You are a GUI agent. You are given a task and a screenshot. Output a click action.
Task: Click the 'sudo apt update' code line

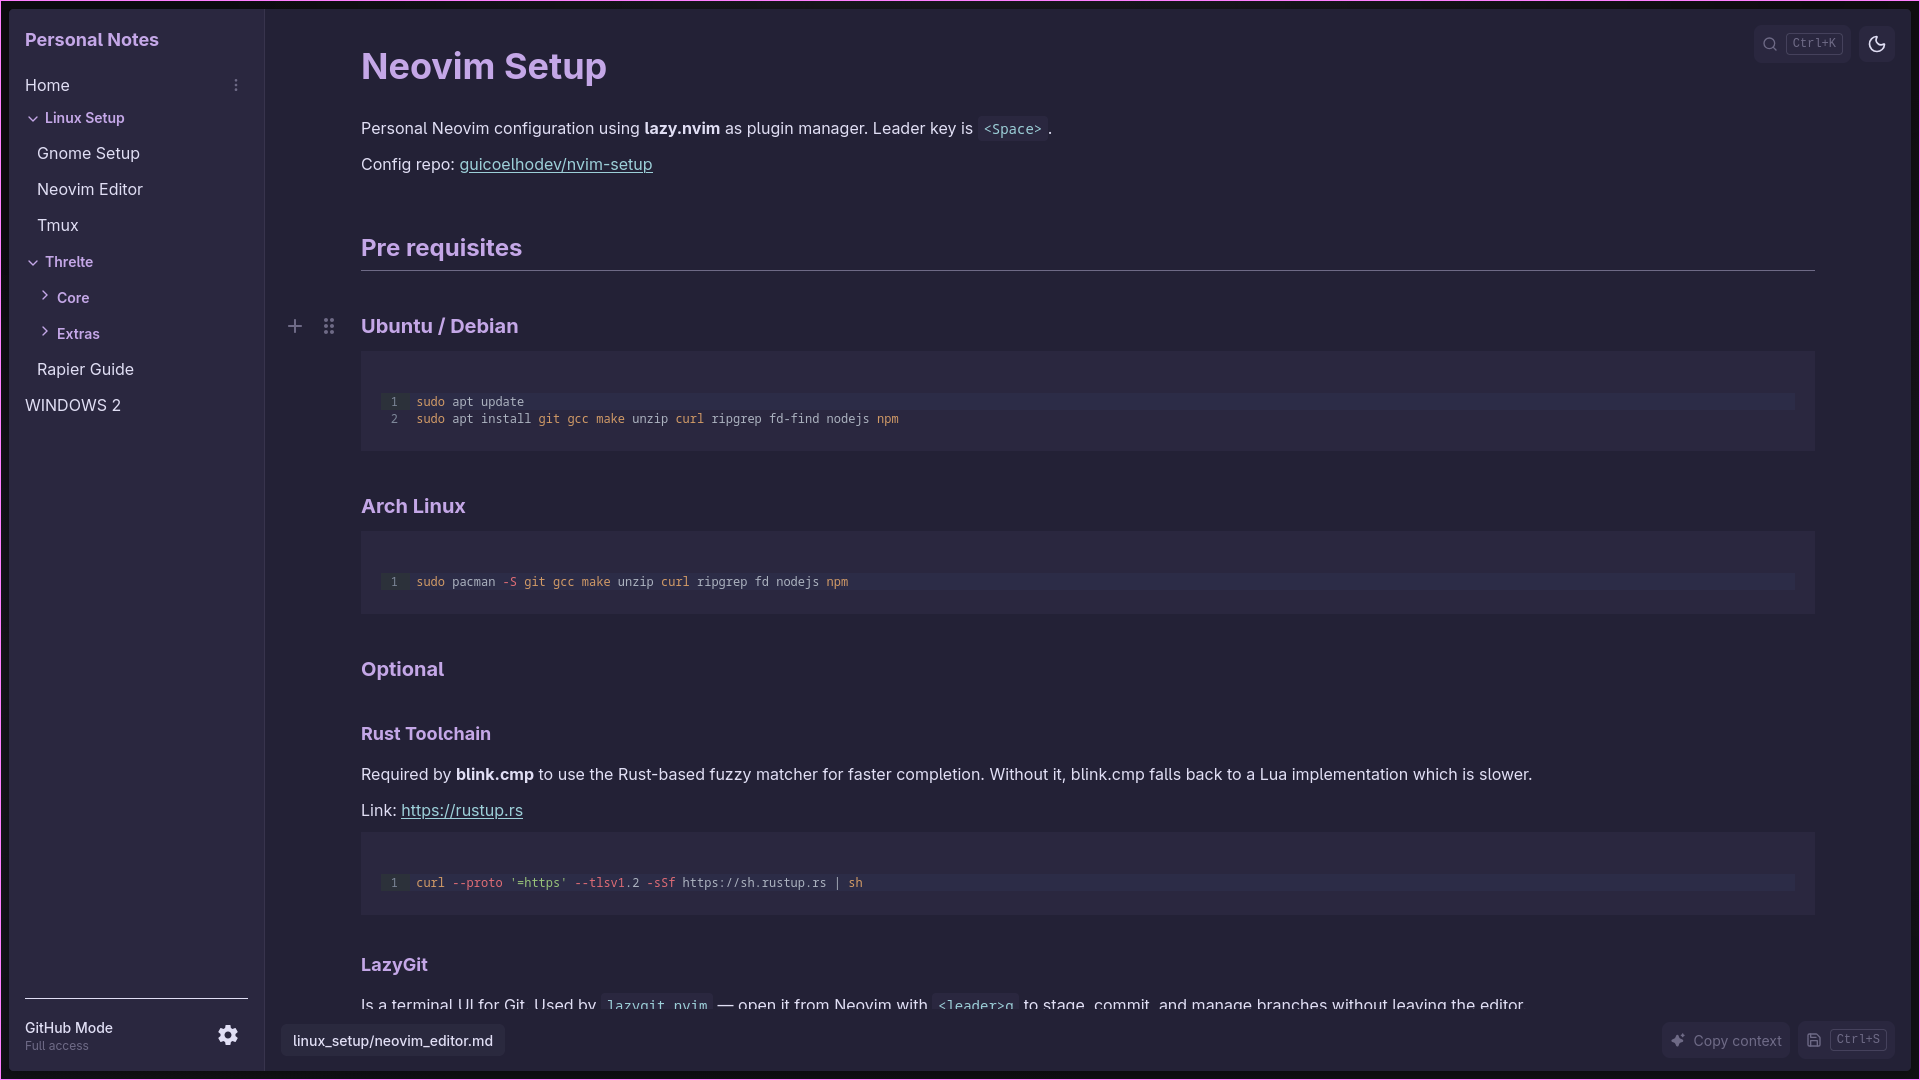click(470, 402)
